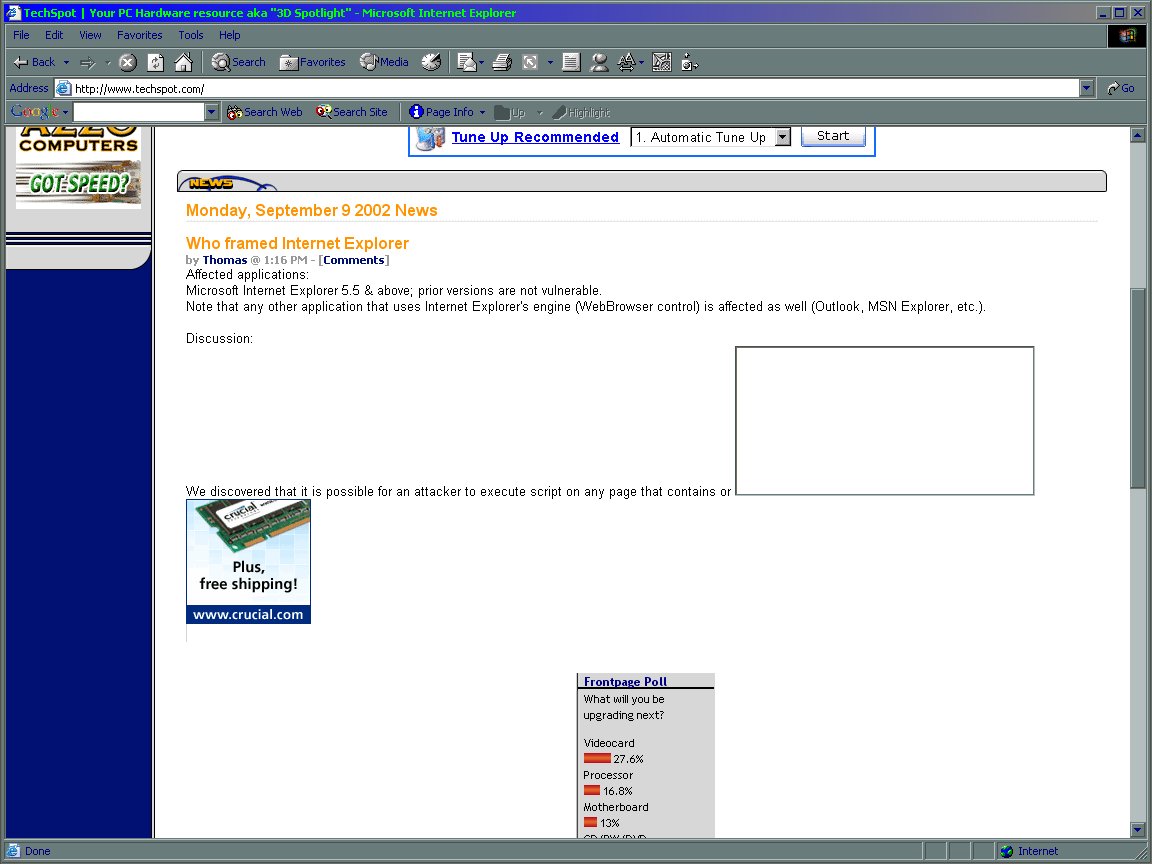This screenshot has width=1152, height=864.
Task: Go back with the Back arrow button
Action: pyautogui.click(x=34, y=62)
